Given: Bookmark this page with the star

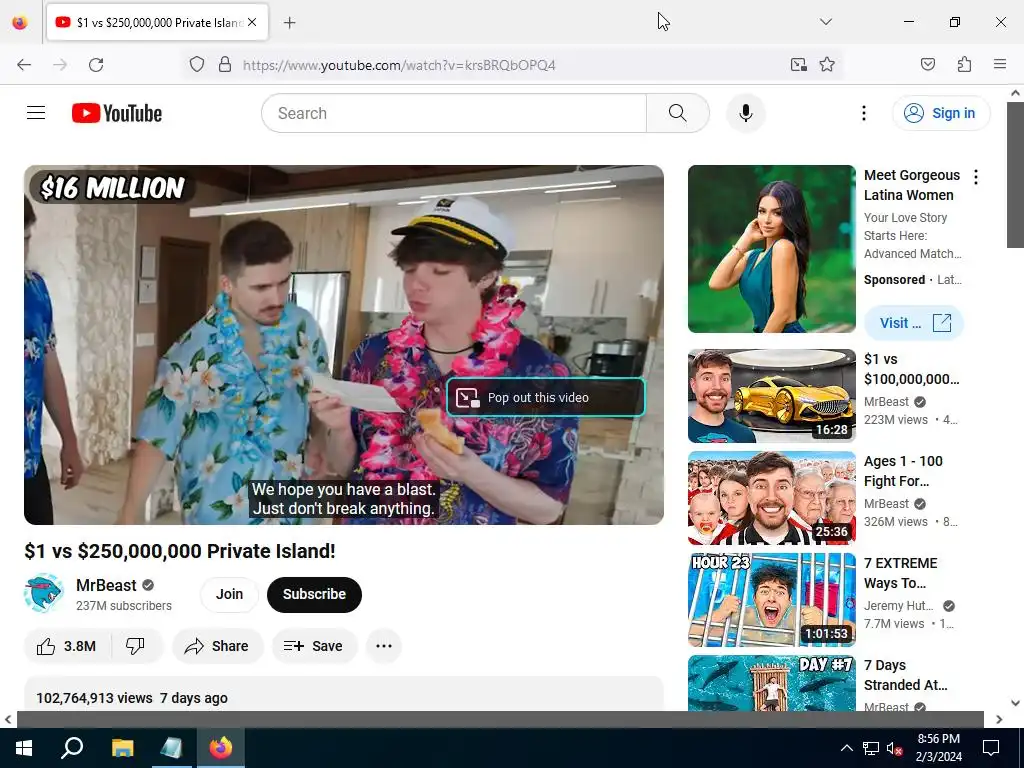Looking at the screenshot, I should (x=827, y=65).
